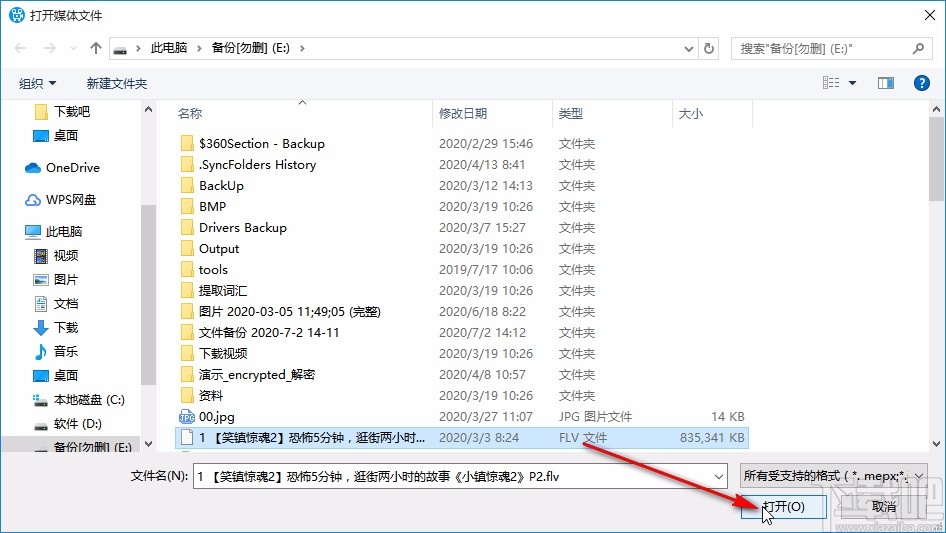The width and height of the screenshot is (946, 533).
Task: Create a new folder with 新建文件夹
Action: [x=116, y=83]
